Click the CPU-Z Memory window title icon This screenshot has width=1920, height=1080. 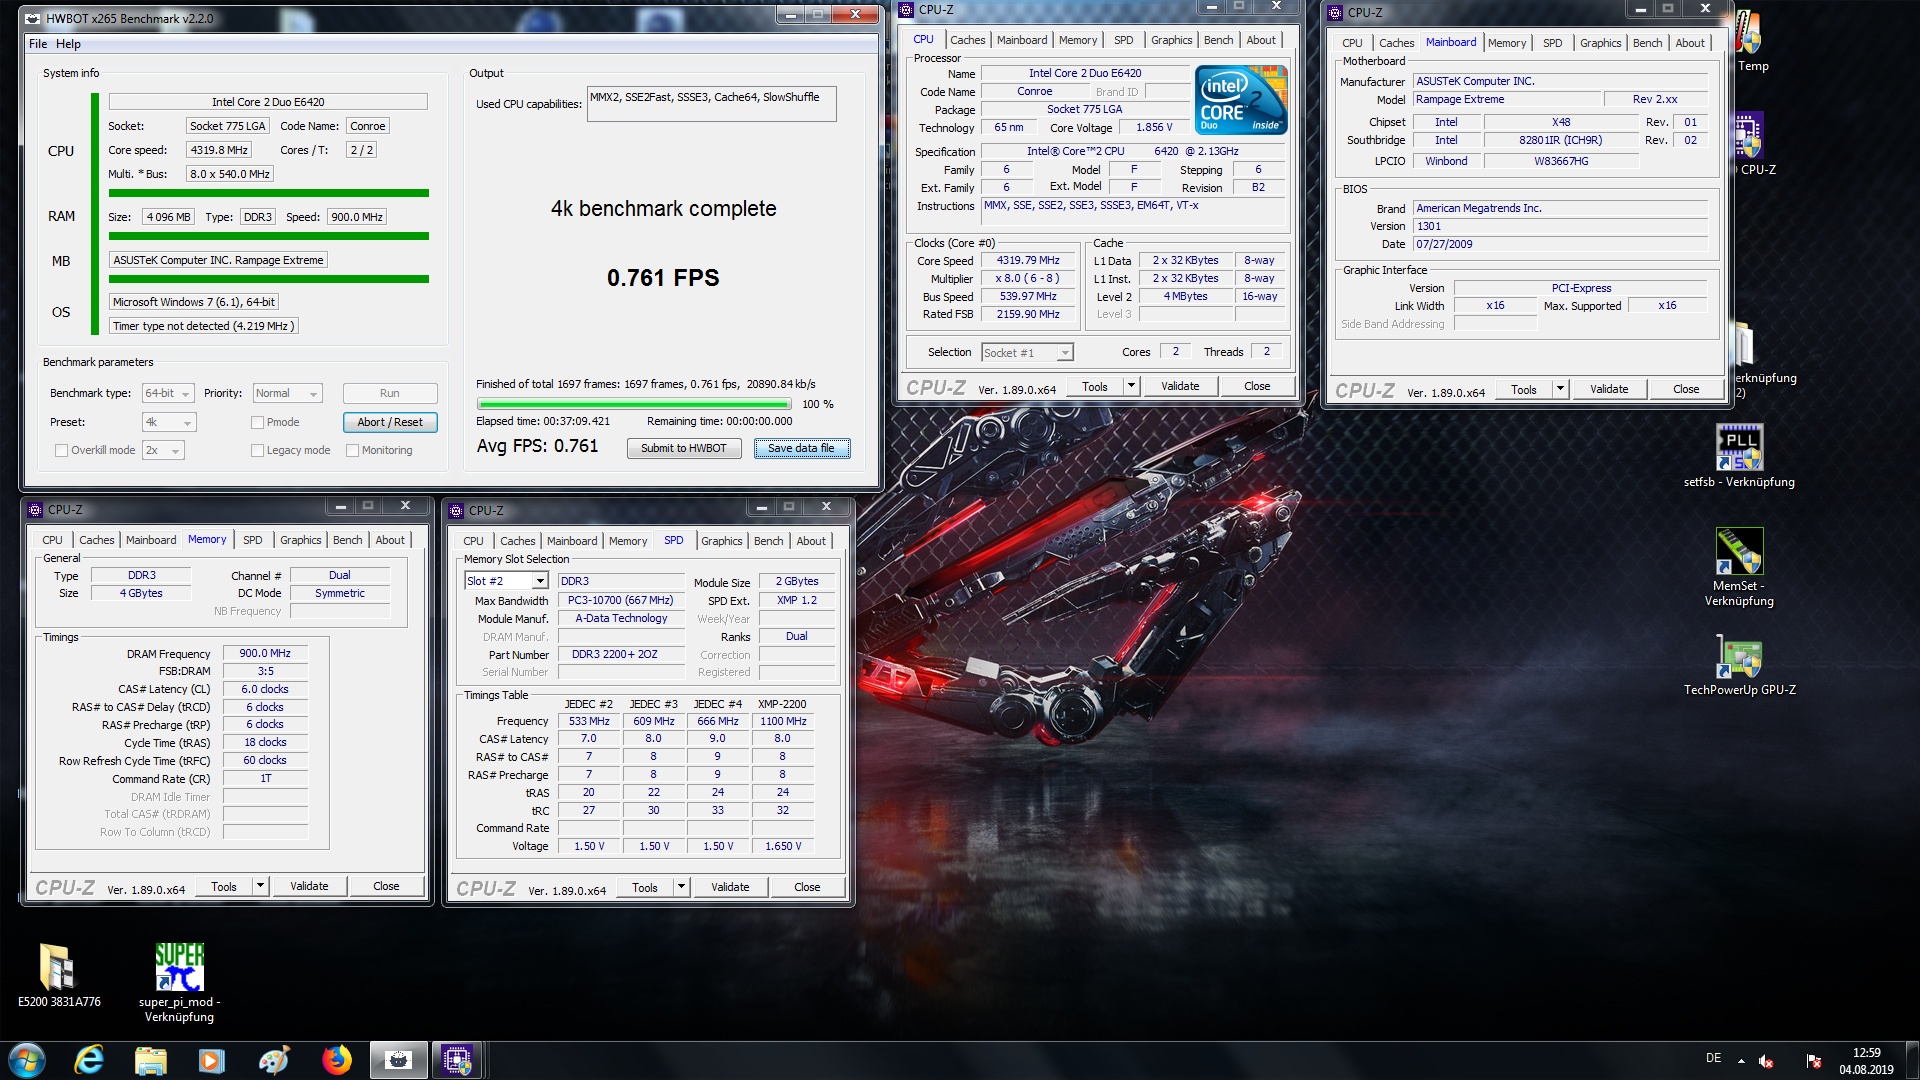[x=35, y=509]
